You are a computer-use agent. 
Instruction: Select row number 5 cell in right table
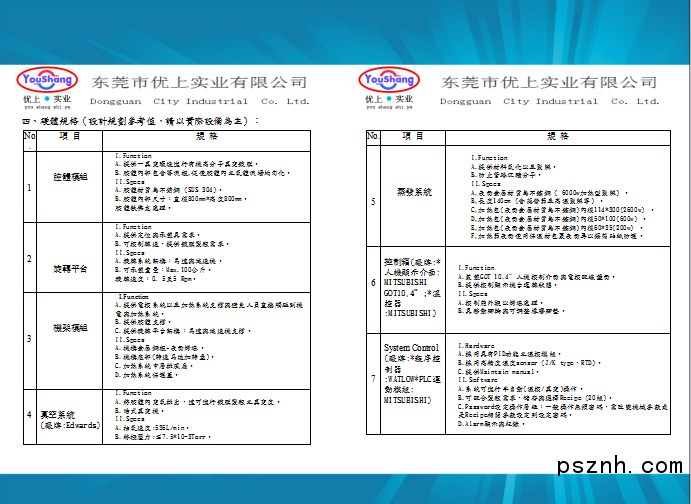373,201
